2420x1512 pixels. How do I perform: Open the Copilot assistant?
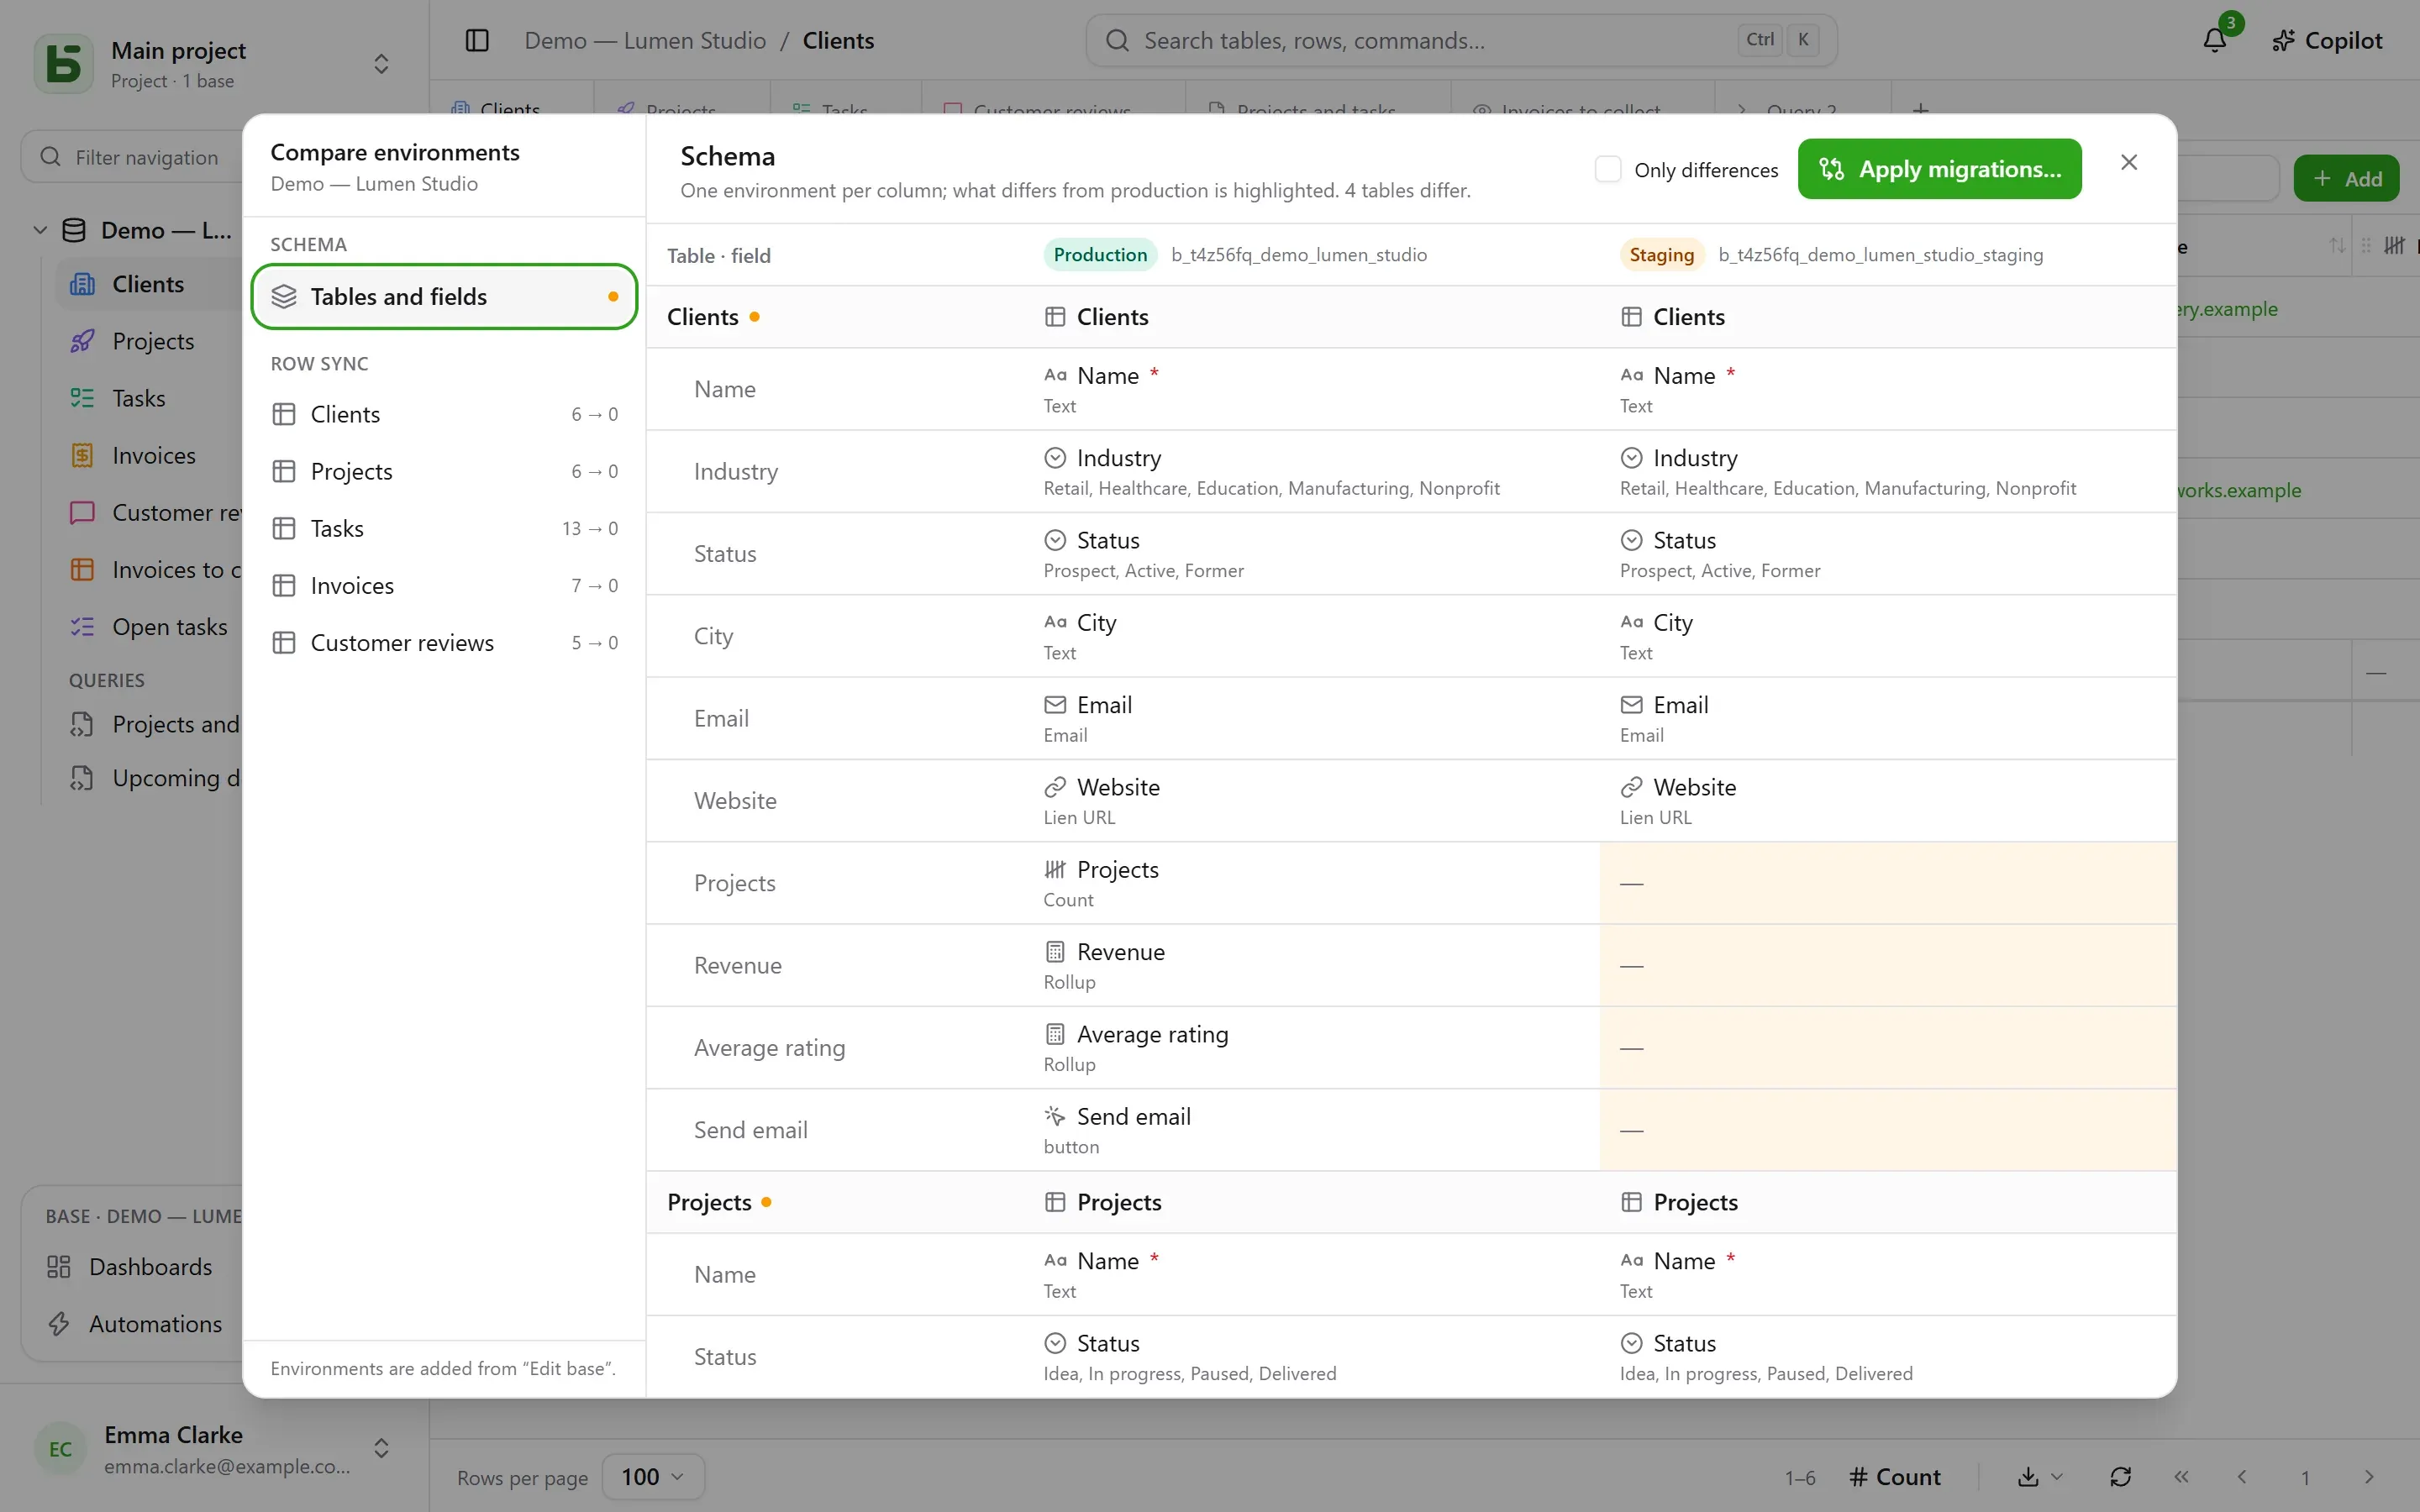[2327, 40]
